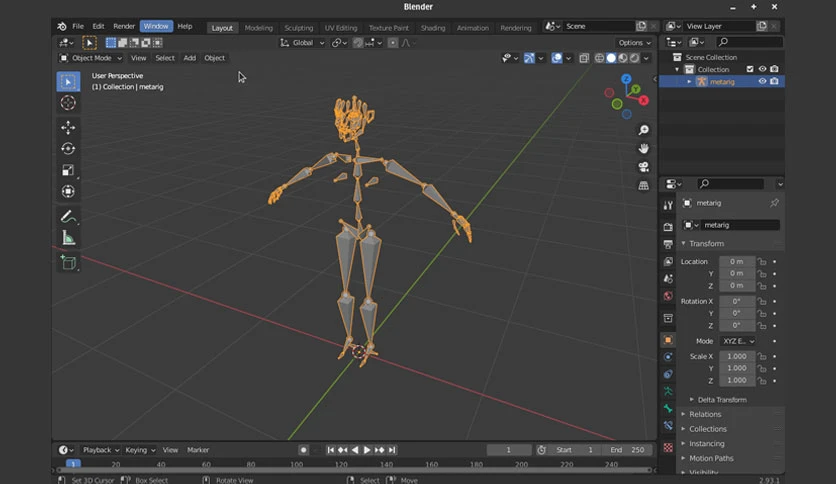Viewport: 836px width, 484px height.
Task: Select the Scale tool
Action: coord(68,170)
